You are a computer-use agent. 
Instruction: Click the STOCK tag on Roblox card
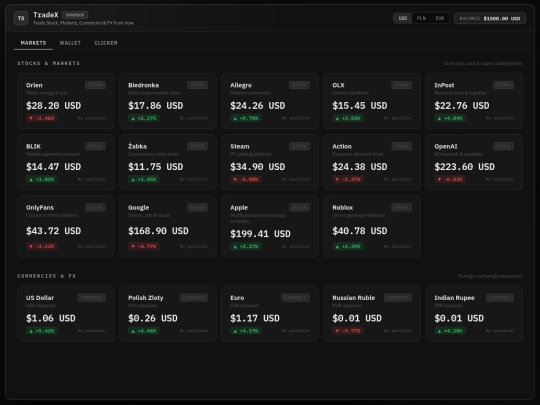tap(402, 208)
